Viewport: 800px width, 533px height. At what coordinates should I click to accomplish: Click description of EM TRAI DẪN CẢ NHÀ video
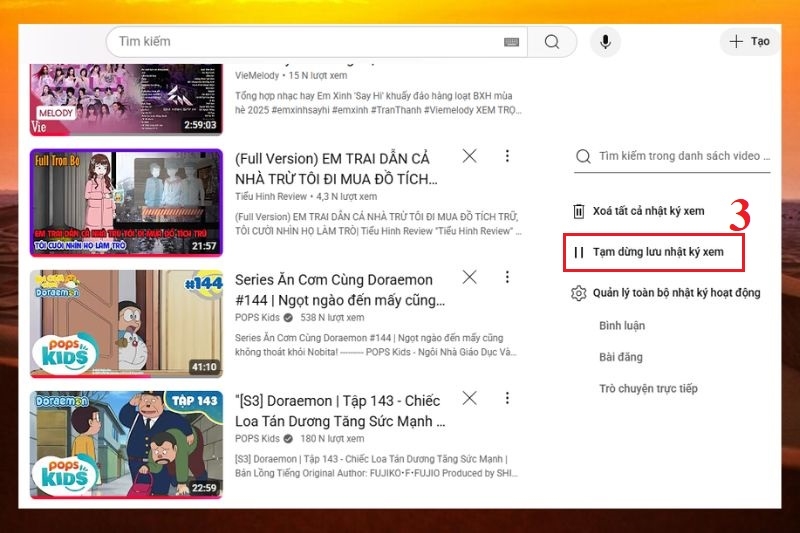click(x=378, y=224)
